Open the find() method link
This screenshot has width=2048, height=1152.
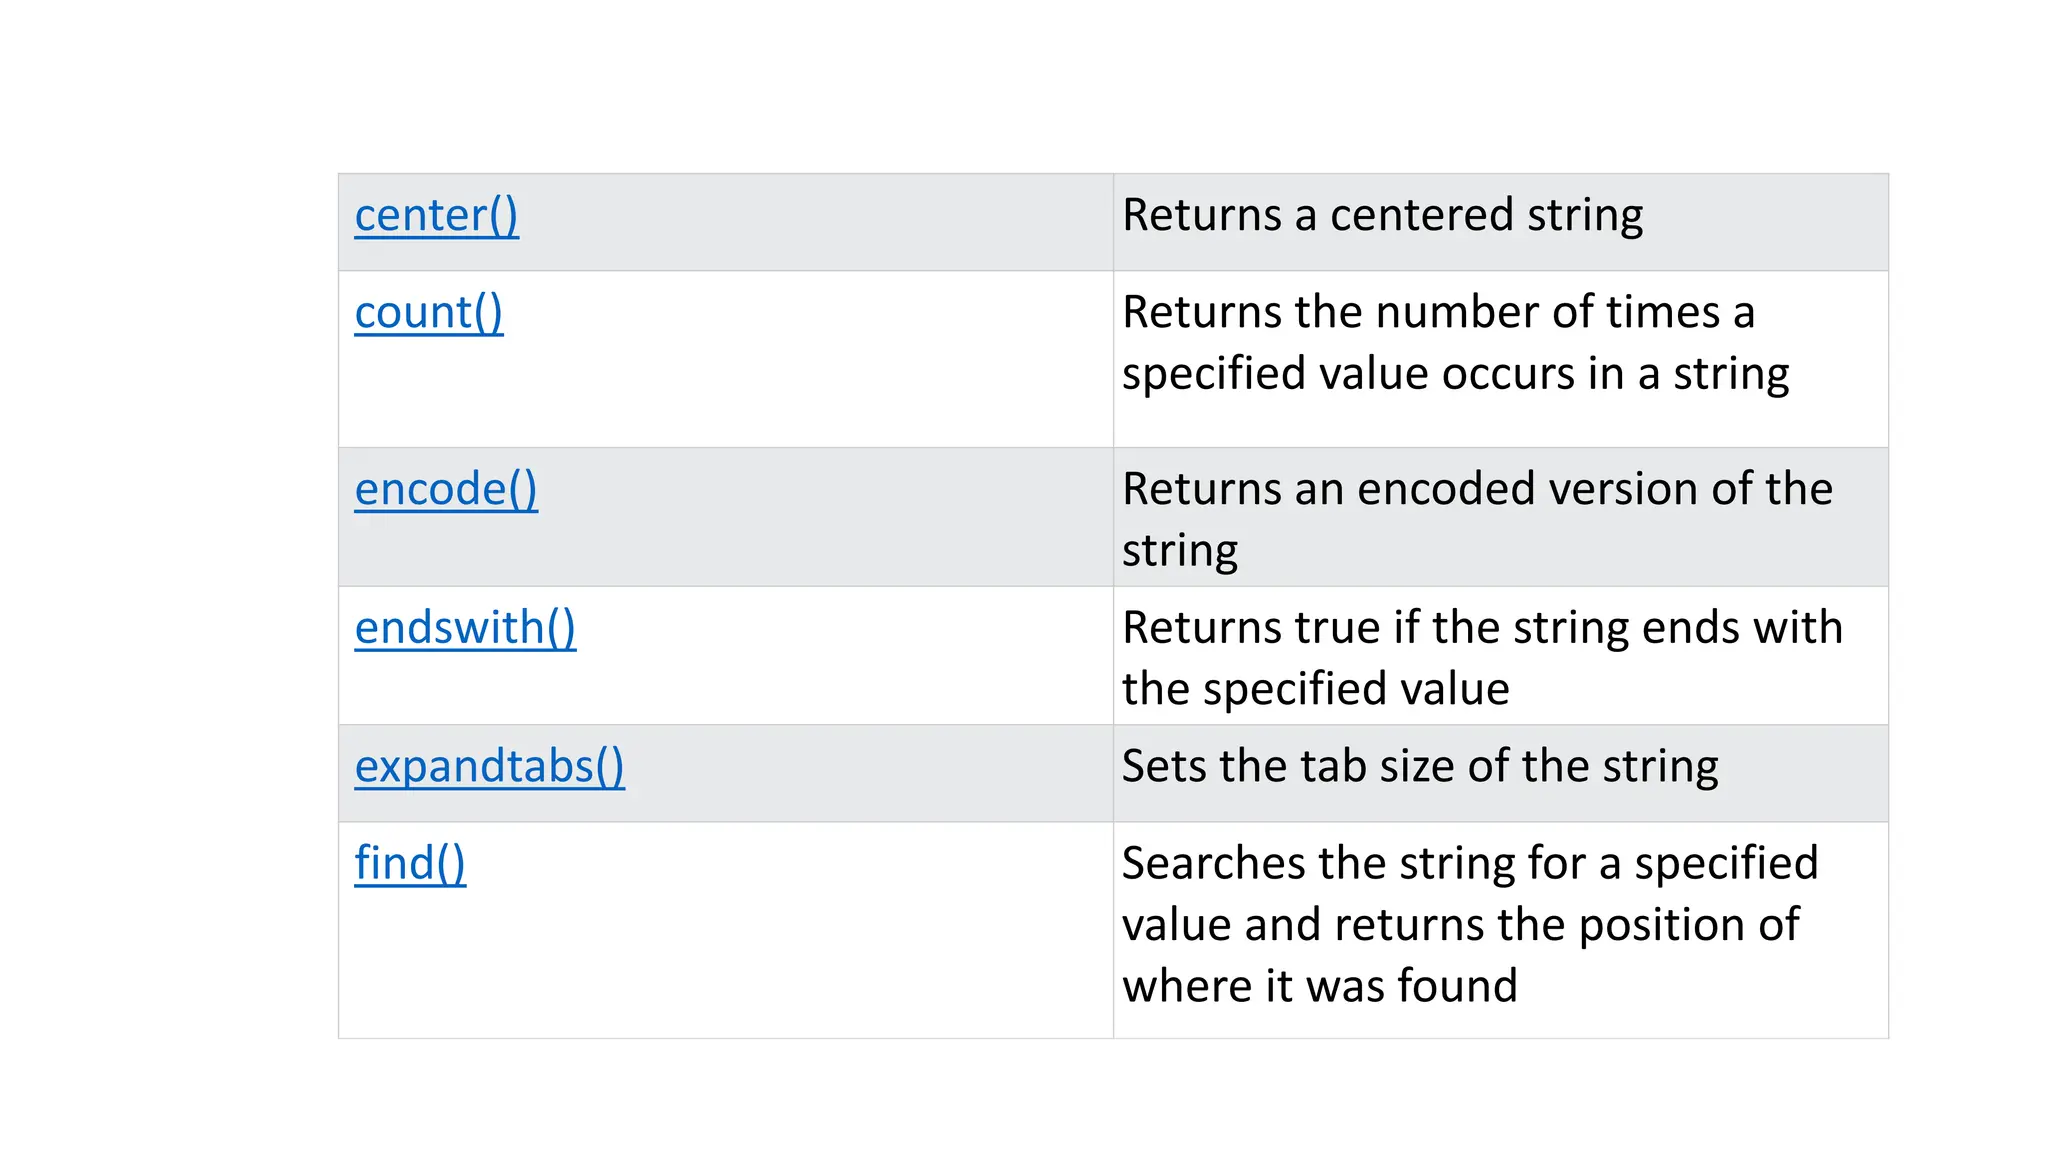[x=410, y=864]
